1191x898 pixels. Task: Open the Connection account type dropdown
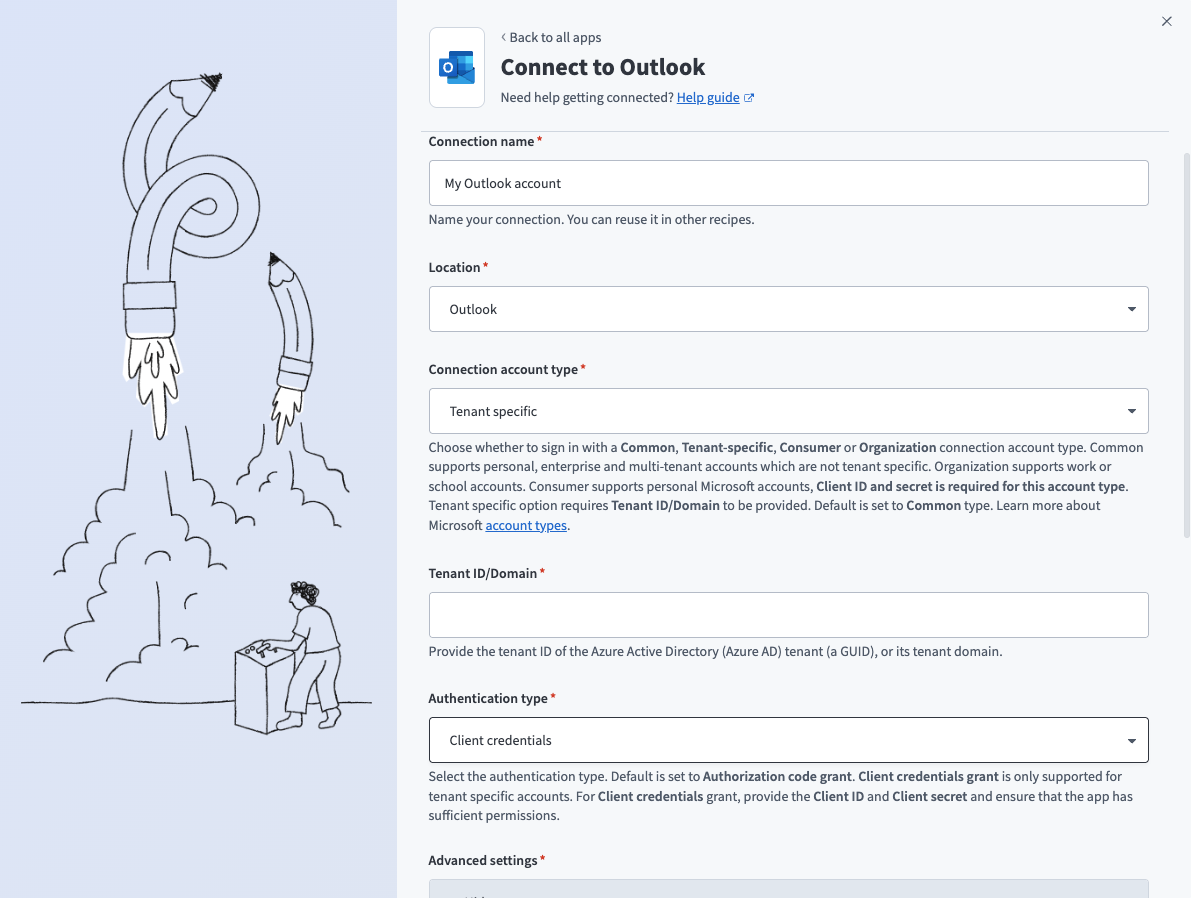point(788,411)
